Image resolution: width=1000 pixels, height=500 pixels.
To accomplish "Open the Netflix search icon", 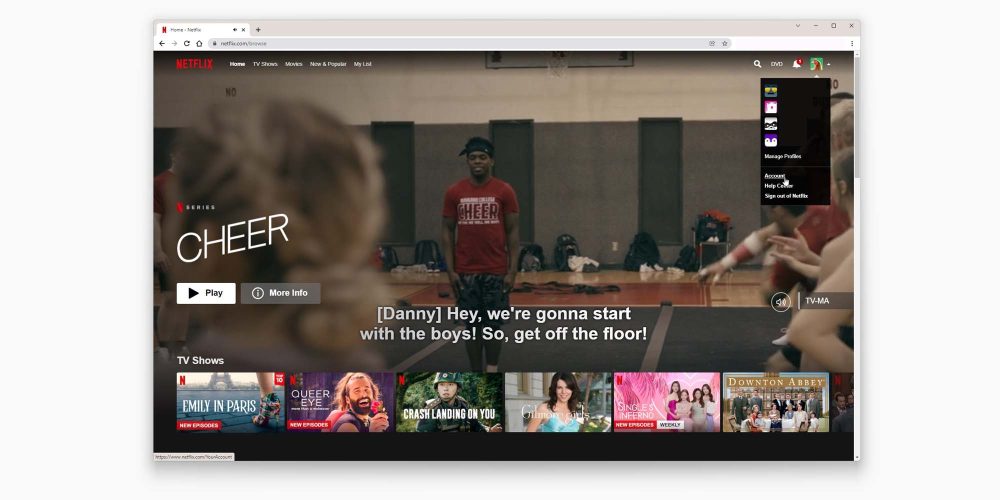I will [757, 64].
